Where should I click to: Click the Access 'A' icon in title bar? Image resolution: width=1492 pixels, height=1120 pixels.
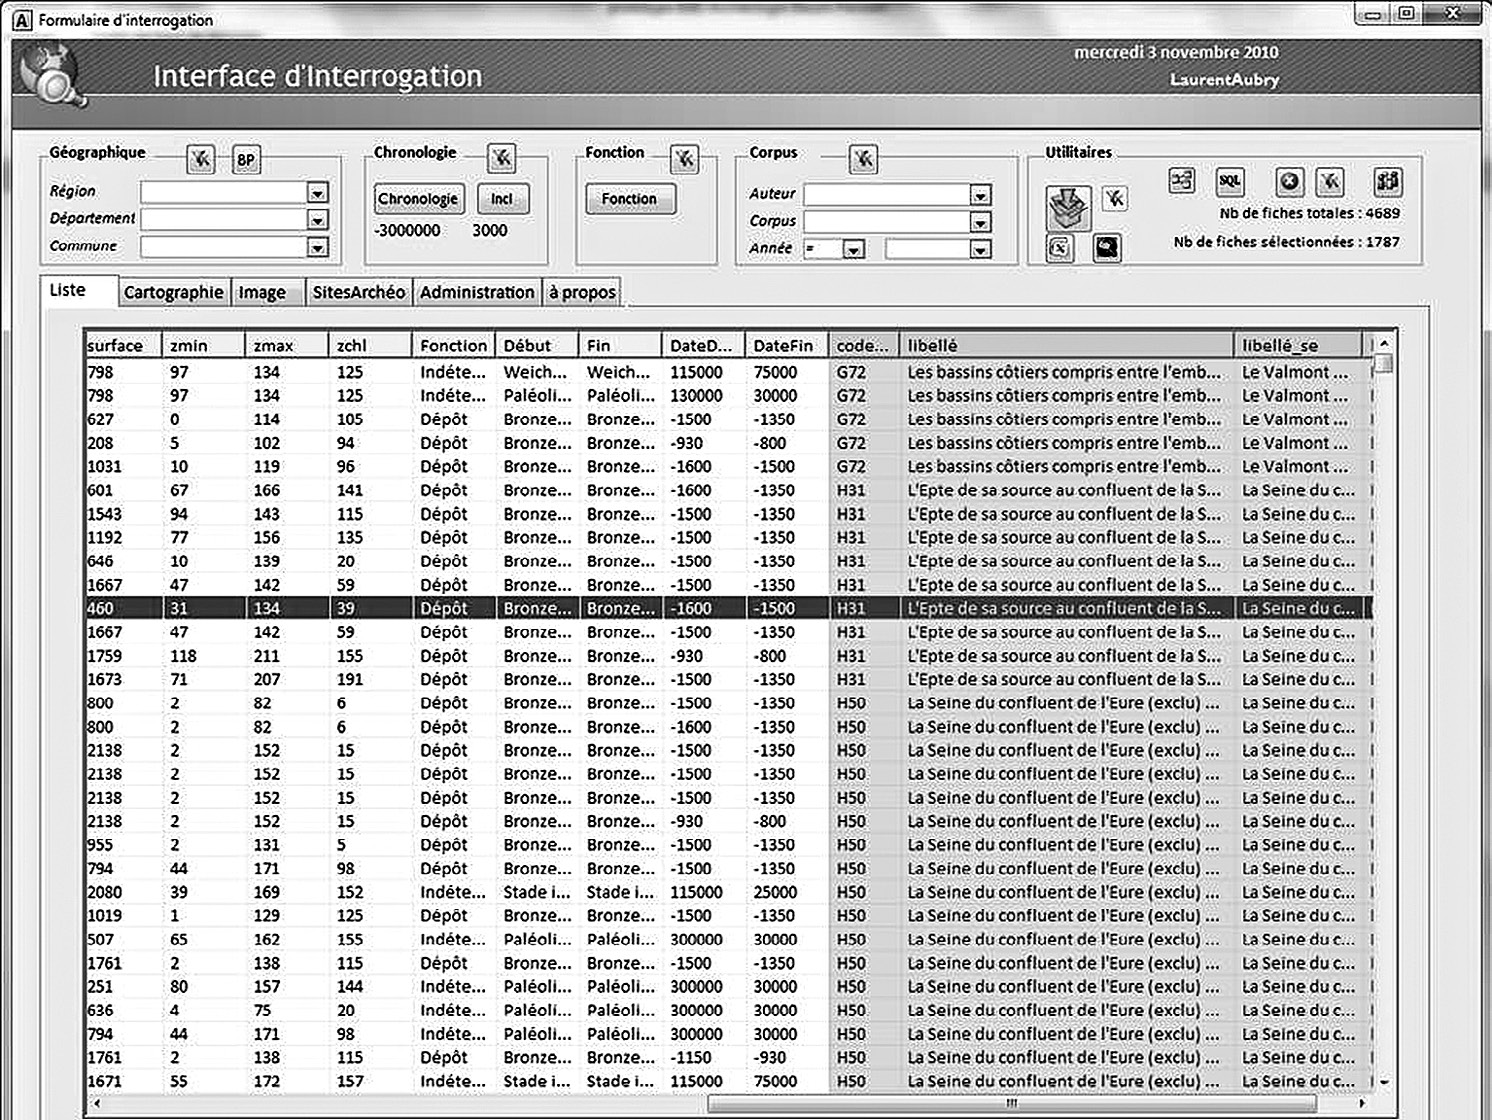tap(22, 19)
